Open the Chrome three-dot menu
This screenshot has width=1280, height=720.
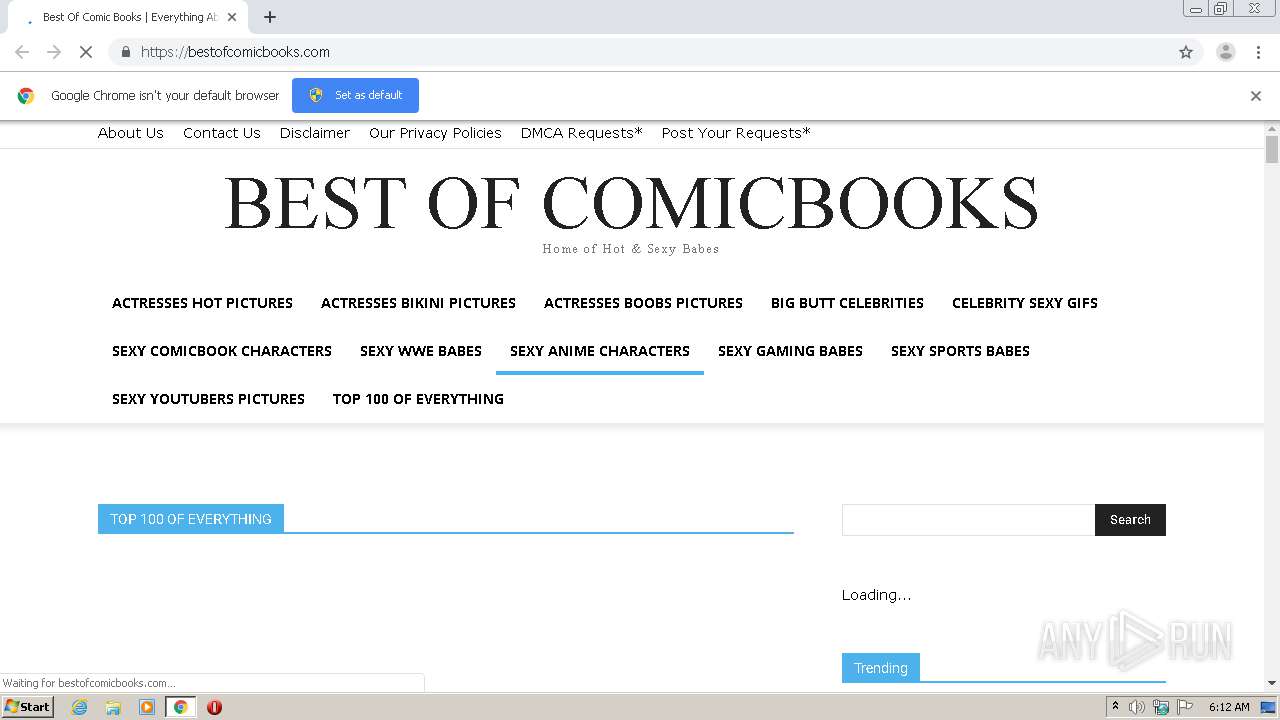coord(1259,52)
